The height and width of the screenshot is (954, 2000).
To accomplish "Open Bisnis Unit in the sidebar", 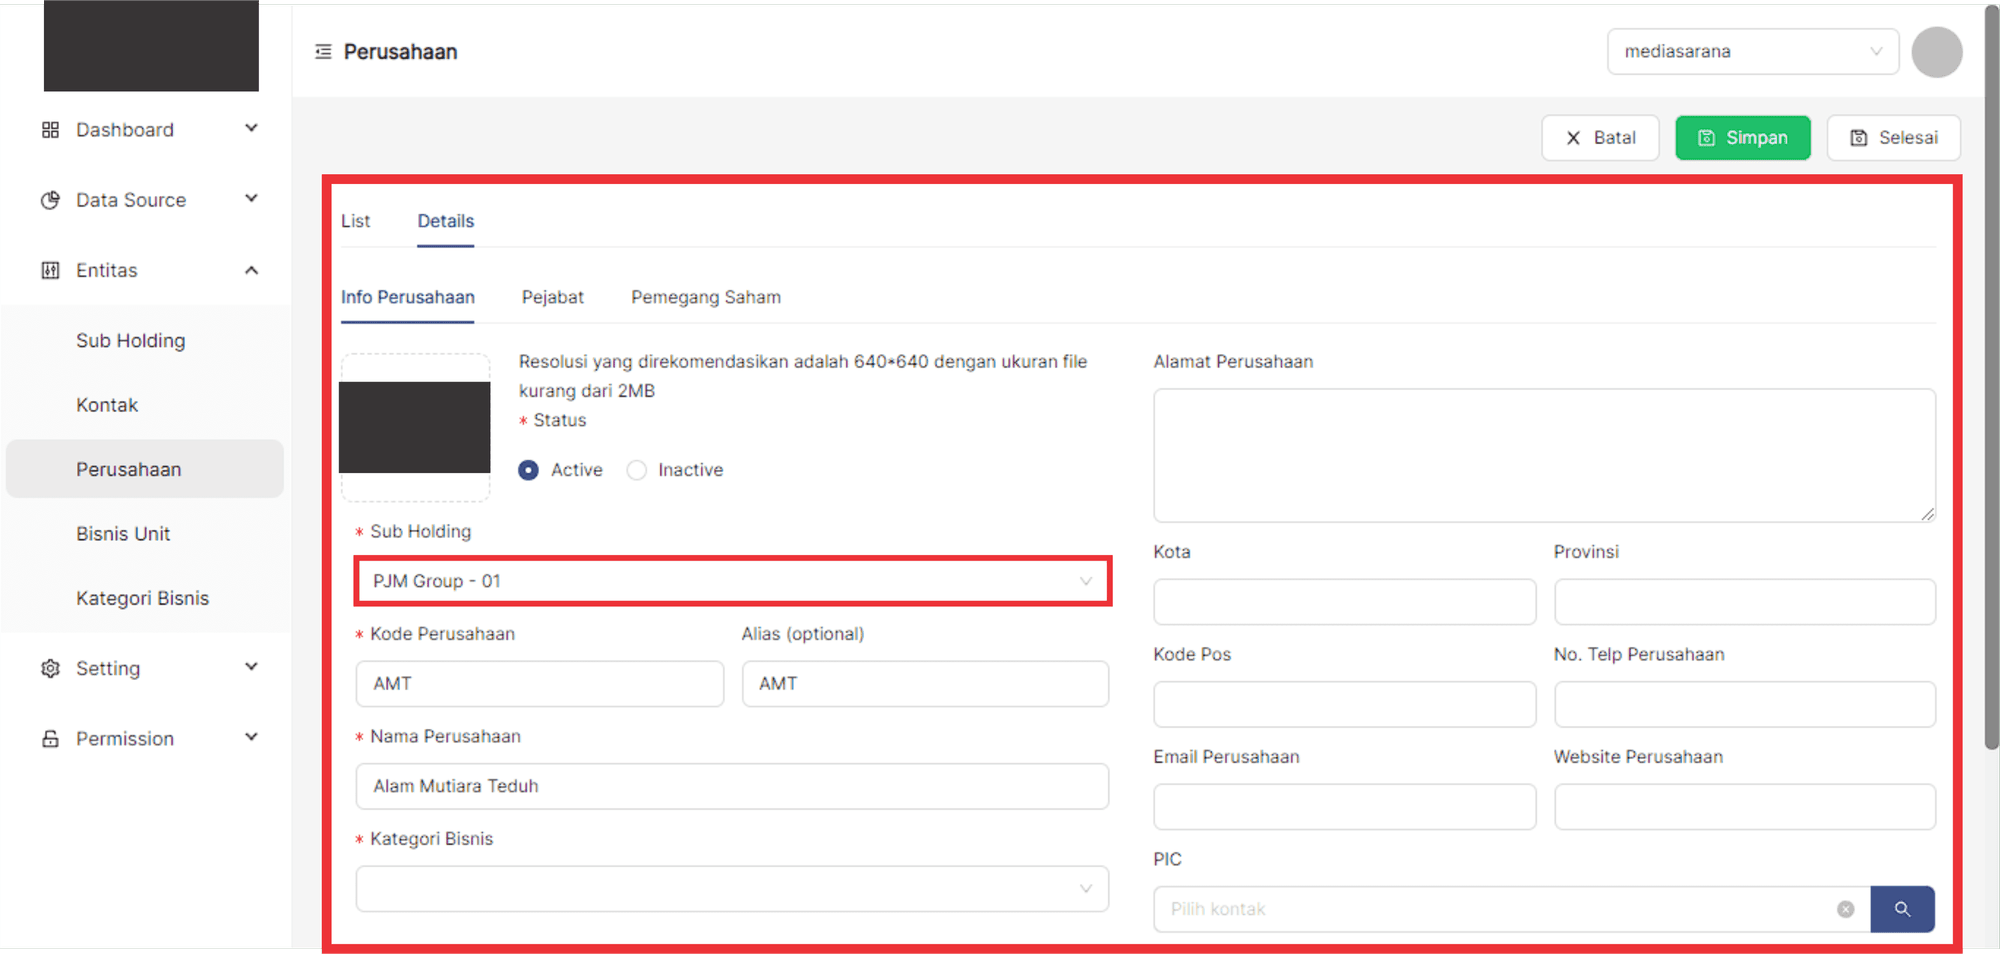I will coord(123,534).
